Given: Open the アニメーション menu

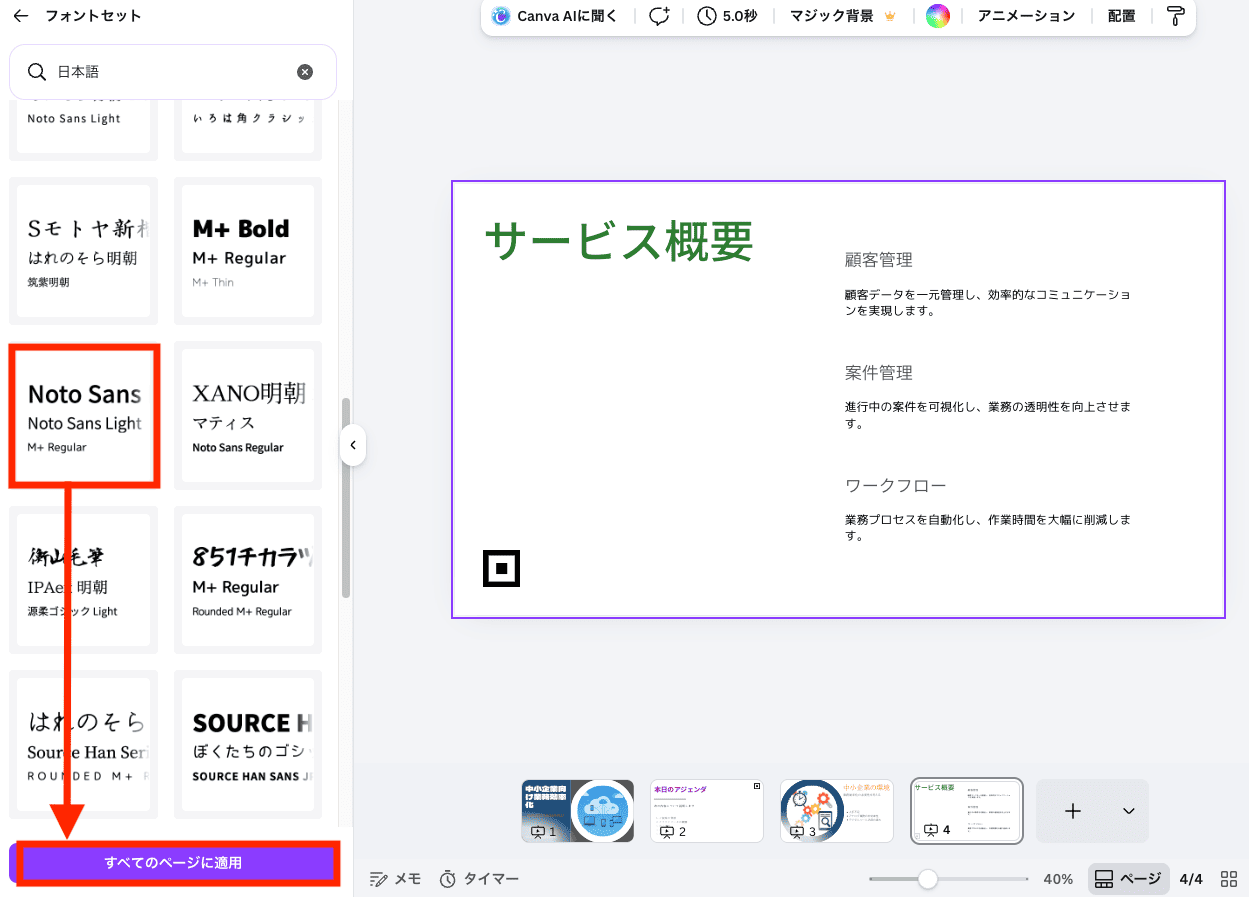Looking at the screenshot, I should 1026,16.
